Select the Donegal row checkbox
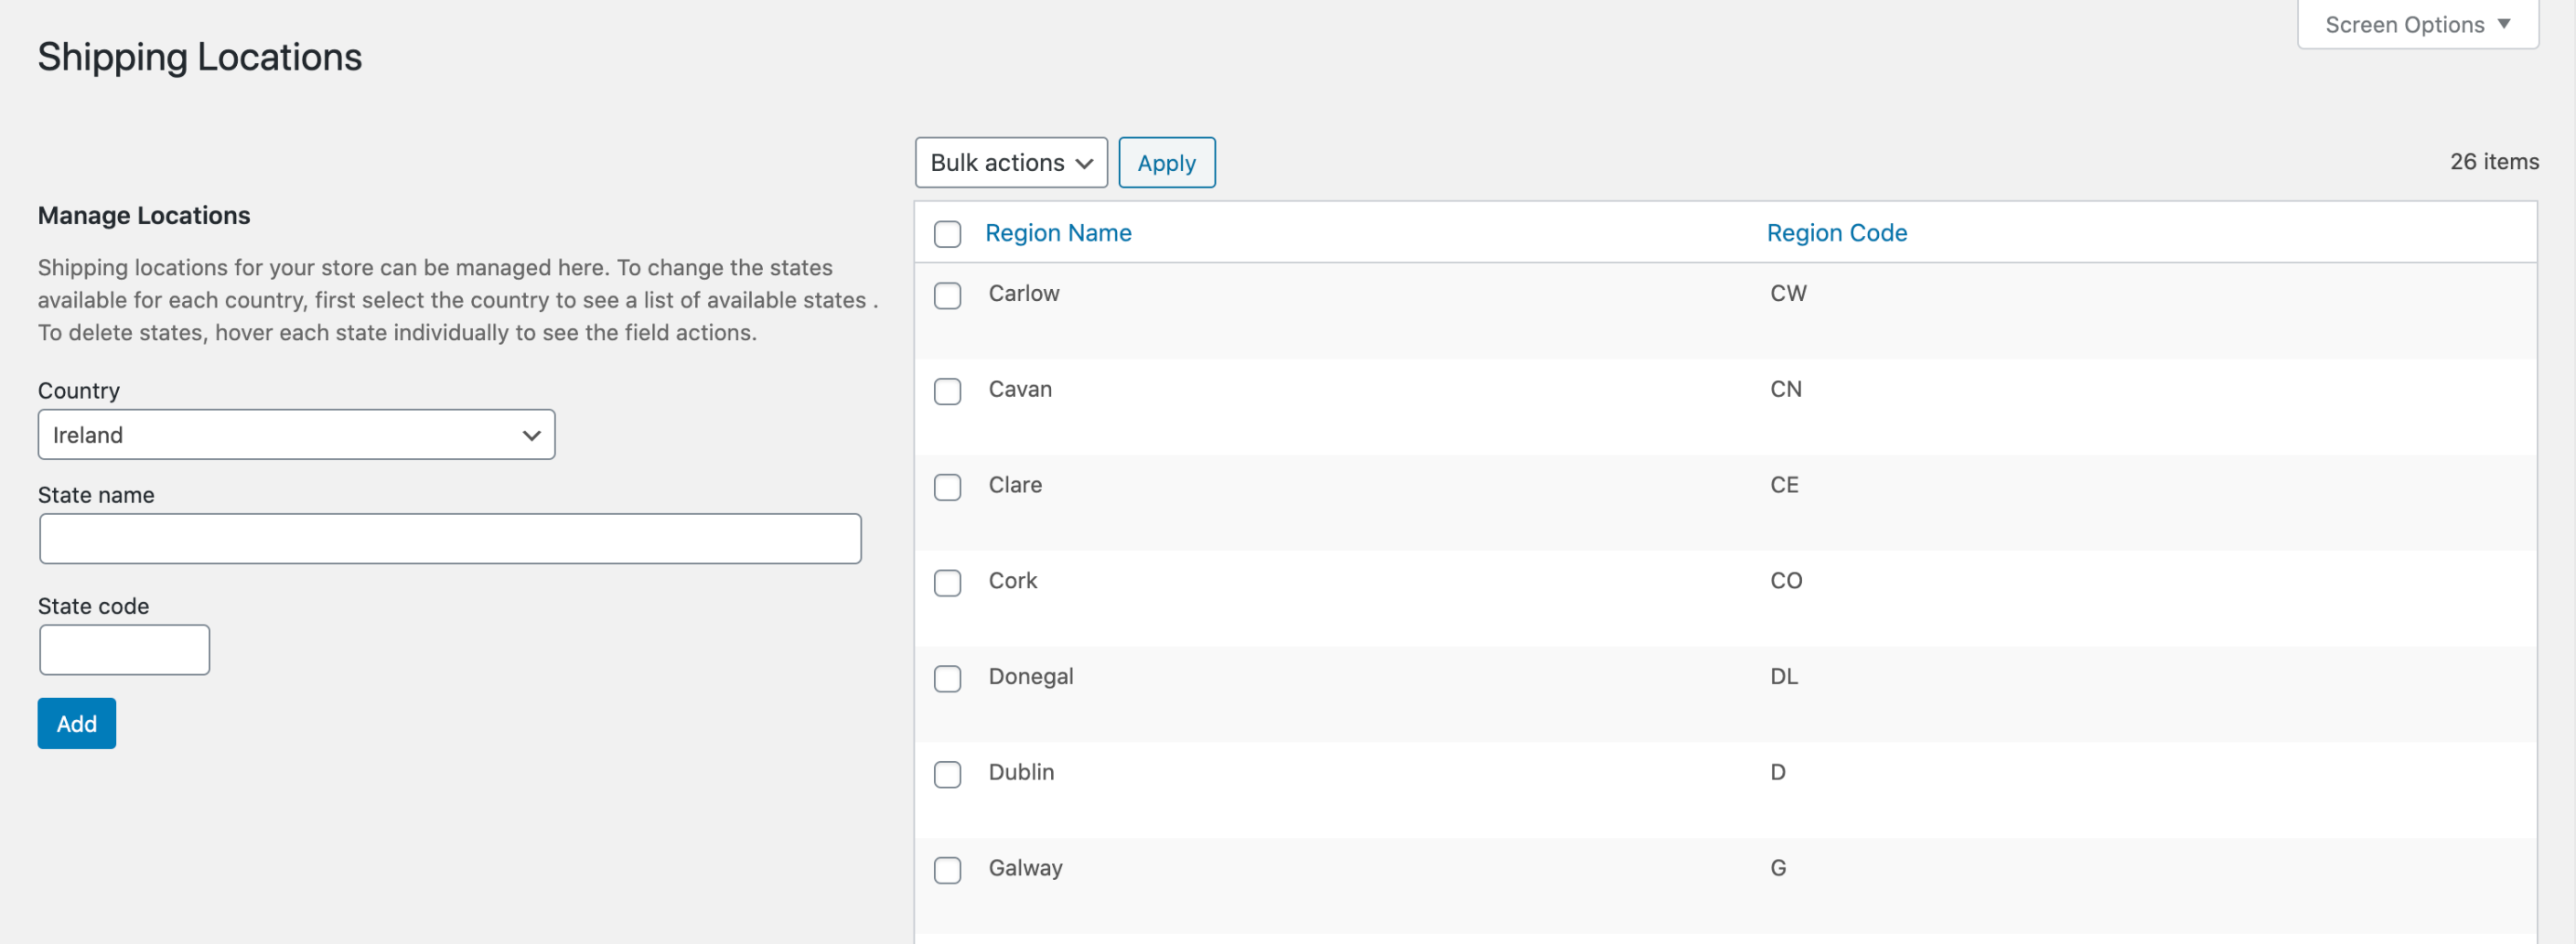This screenshot has width=2576, height=944. [947, 679]
